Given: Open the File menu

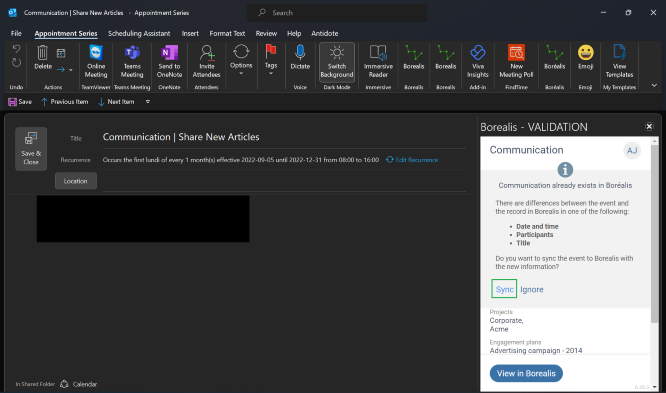Looking at the screenshot, I should [16, 34].
